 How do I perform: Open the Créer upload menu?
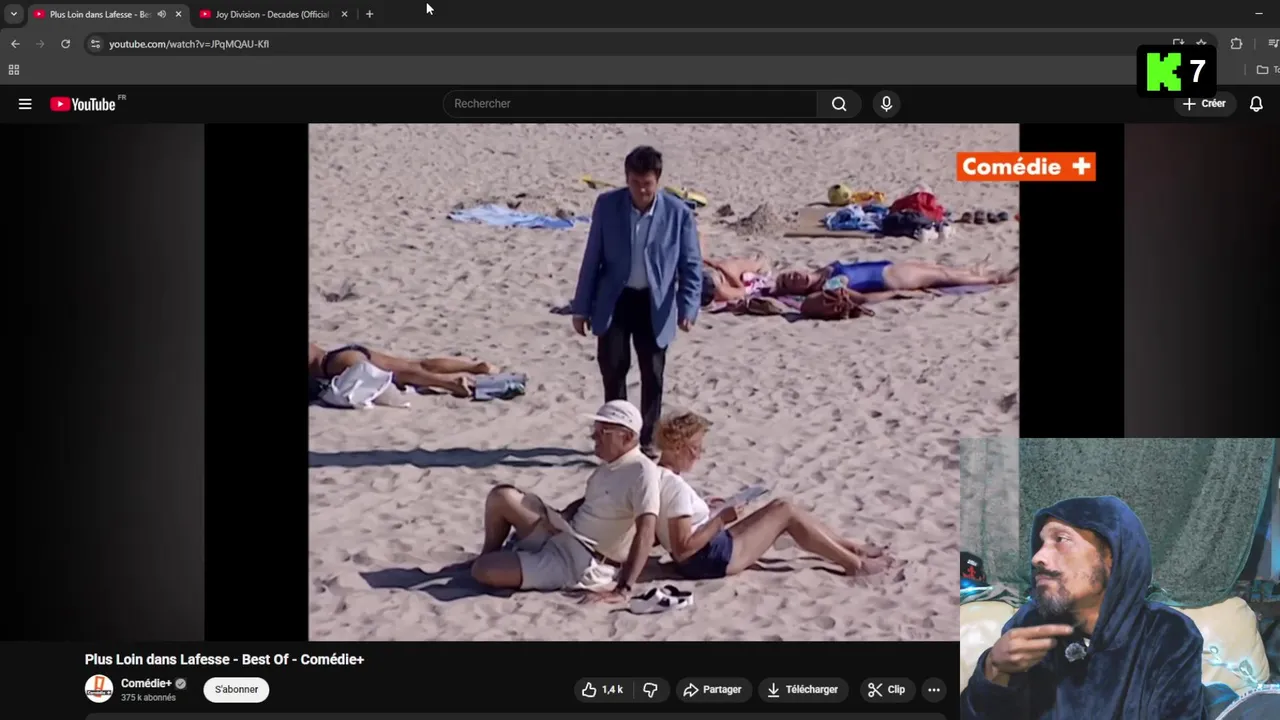click(1204, 104)
